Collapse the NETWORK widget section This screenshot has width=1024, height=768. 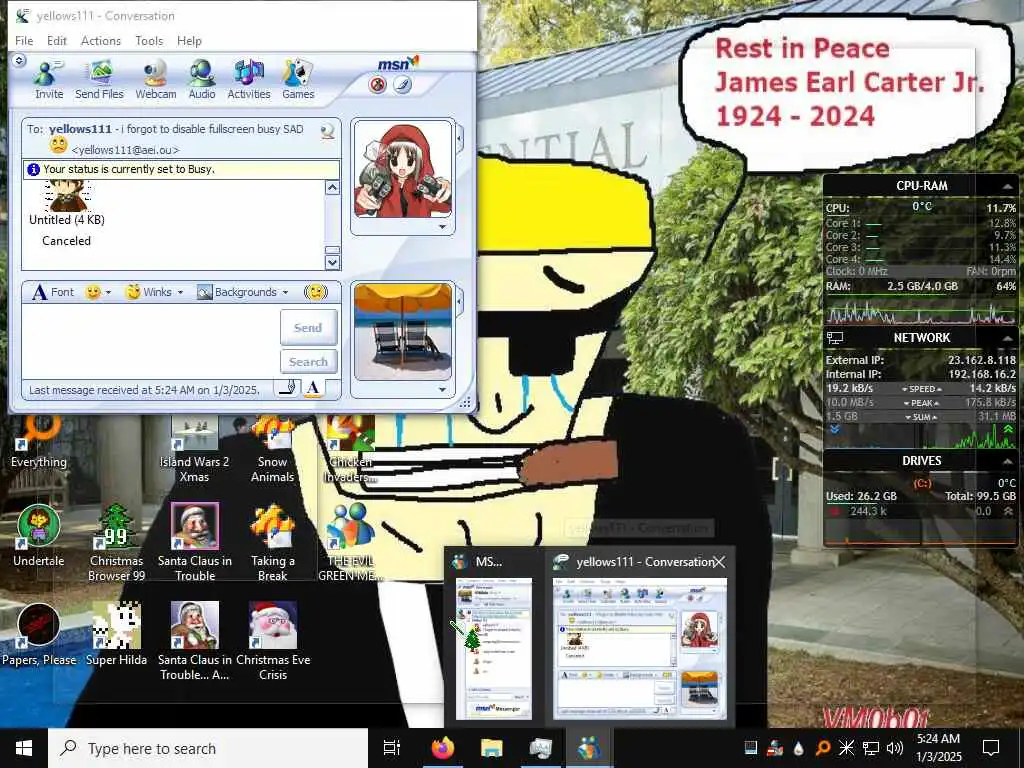point(1007,338)
